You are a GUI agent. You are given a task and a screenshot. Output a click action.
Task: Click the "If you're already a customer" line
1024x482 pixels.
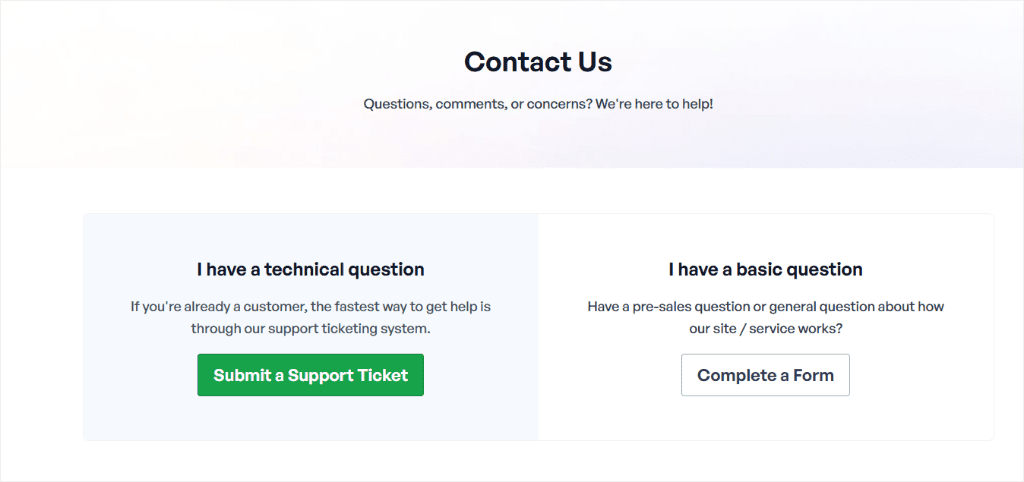click(310, 306)
